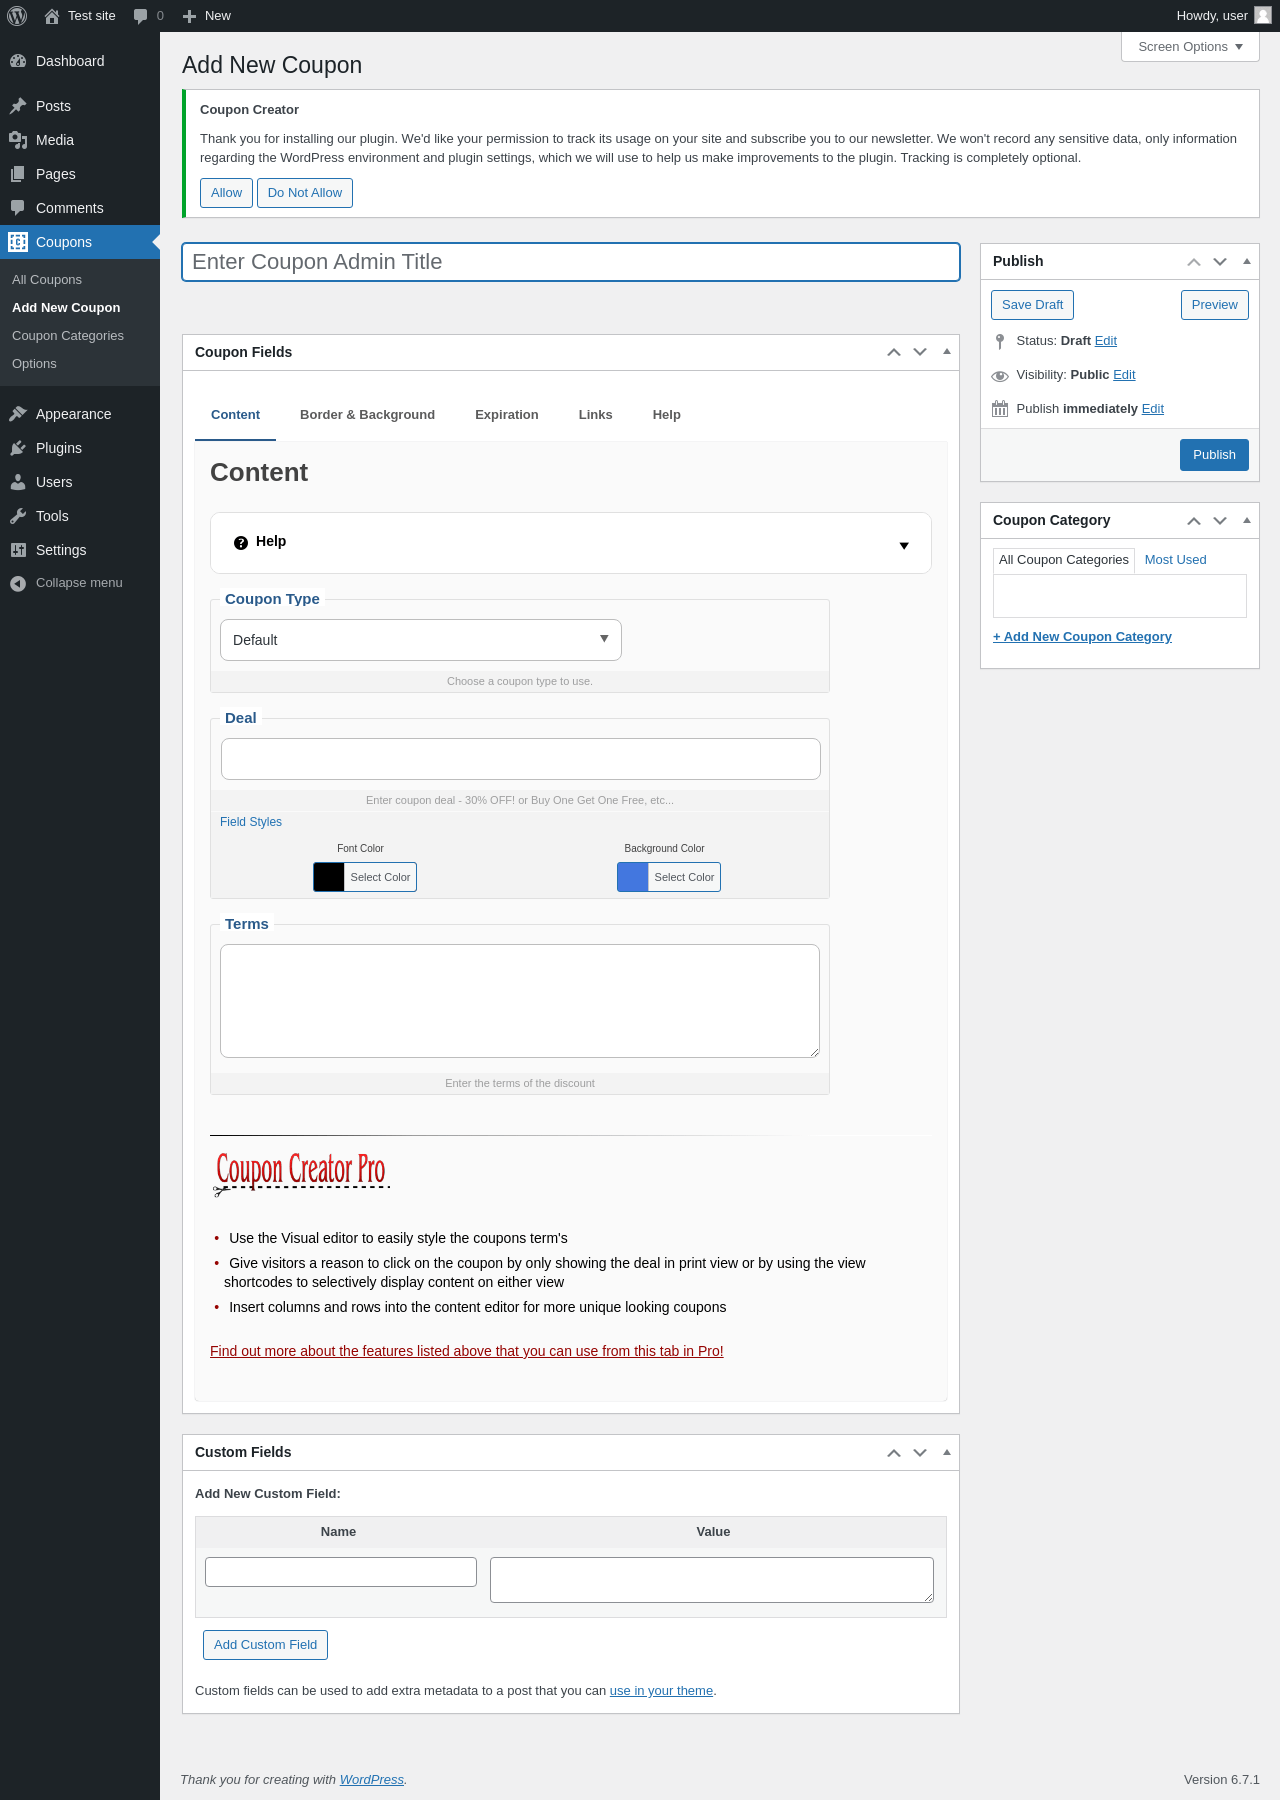Click the question mark Help icon
This screenshot has height=1800, width=1280.
tap(241, 542)
